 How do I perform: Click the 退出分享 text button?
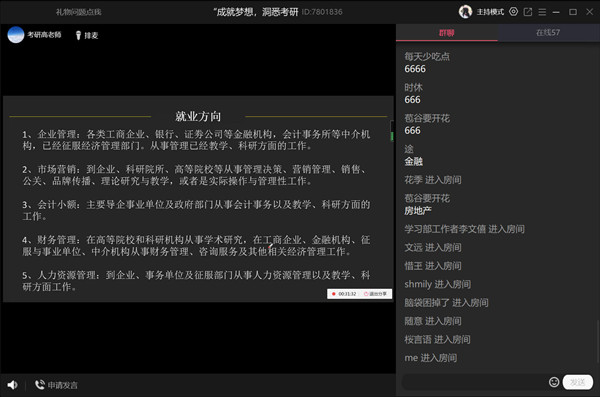click(x=378, y=294)
